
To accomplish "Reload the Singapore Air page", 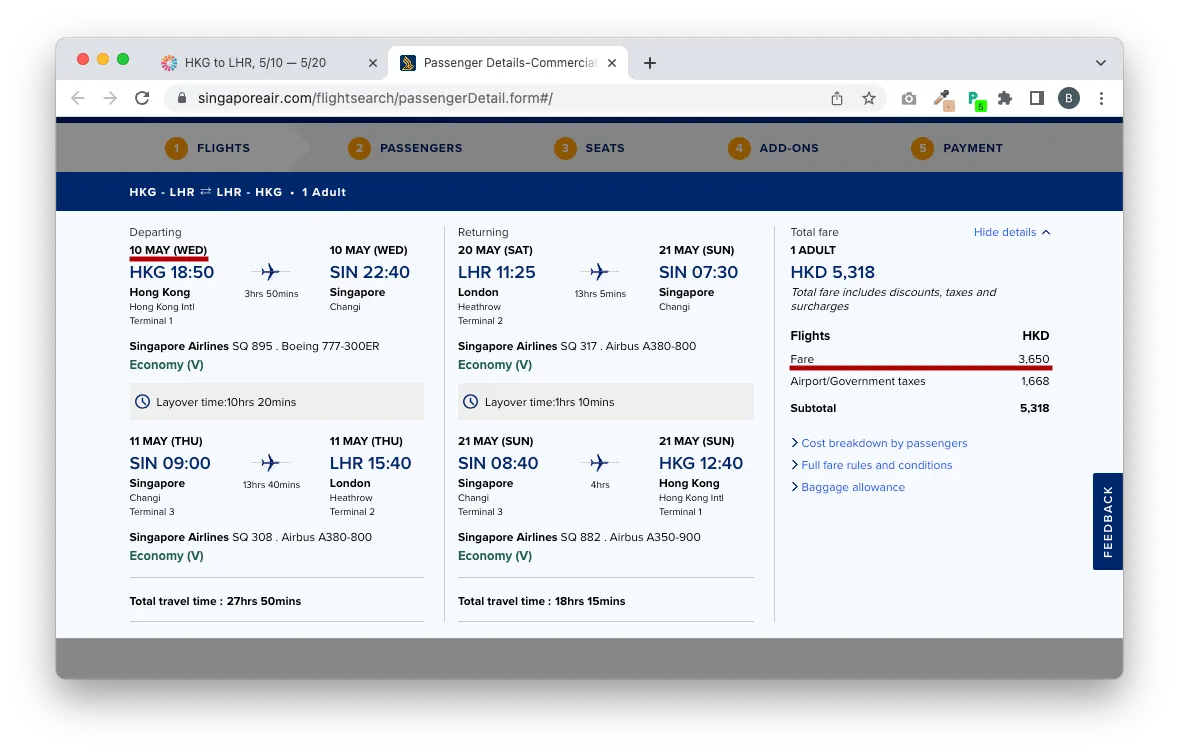I will [142, 99].
